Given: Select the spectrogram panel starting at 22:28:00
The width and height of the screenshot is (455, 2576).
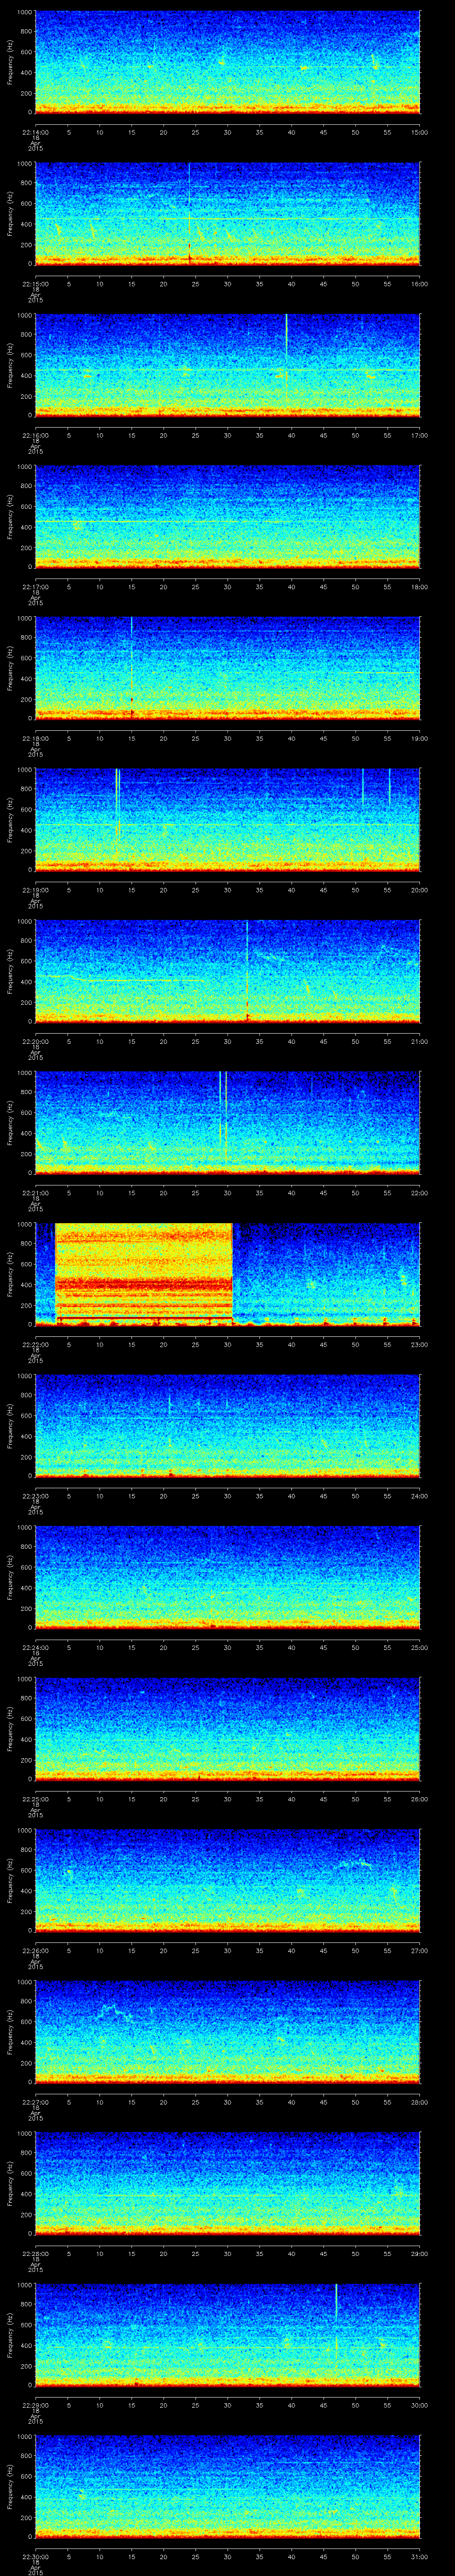Looking at the screenshot, I should [228, 2183].
